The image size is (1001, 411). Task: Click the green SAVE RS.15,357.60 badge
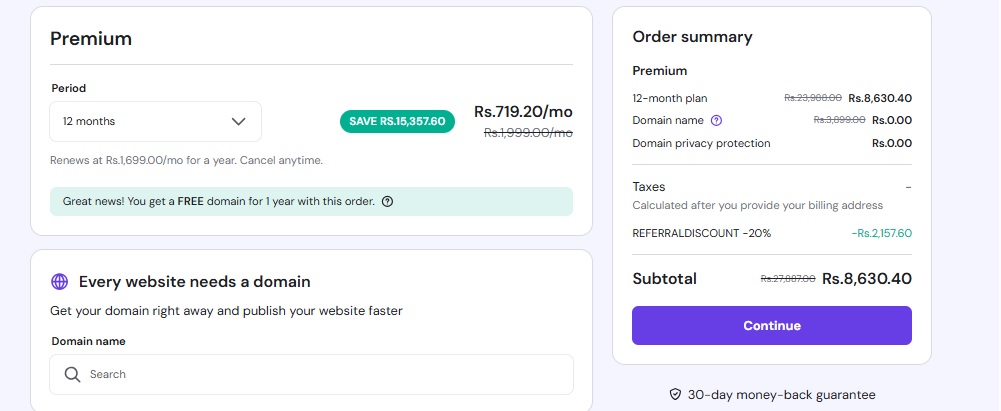pos(397,121)
